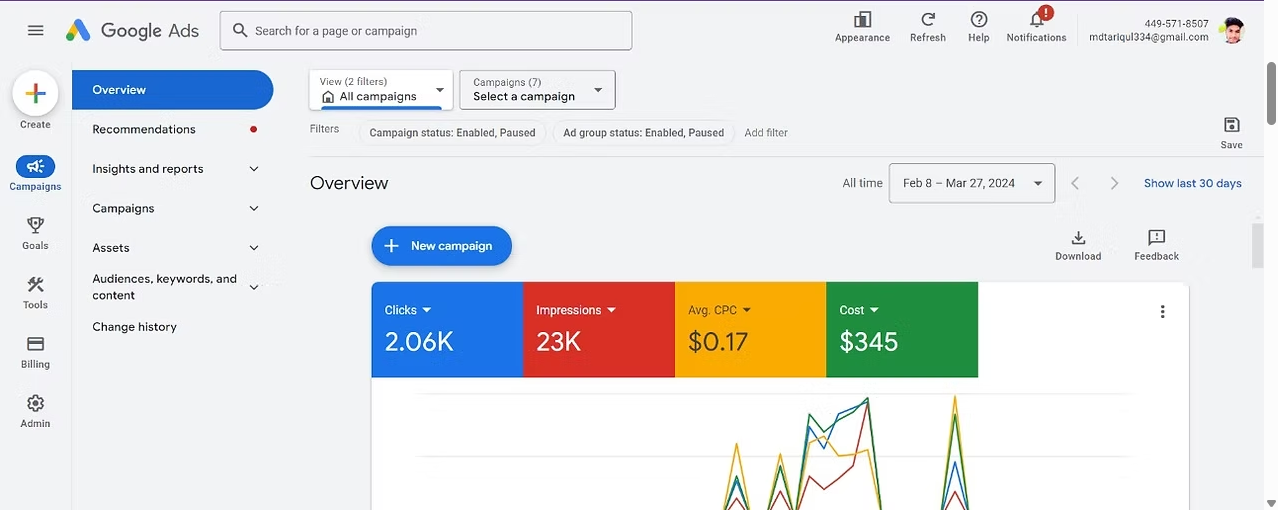Click the Download icon
1278x510 pixels.
pos(1078,238)
